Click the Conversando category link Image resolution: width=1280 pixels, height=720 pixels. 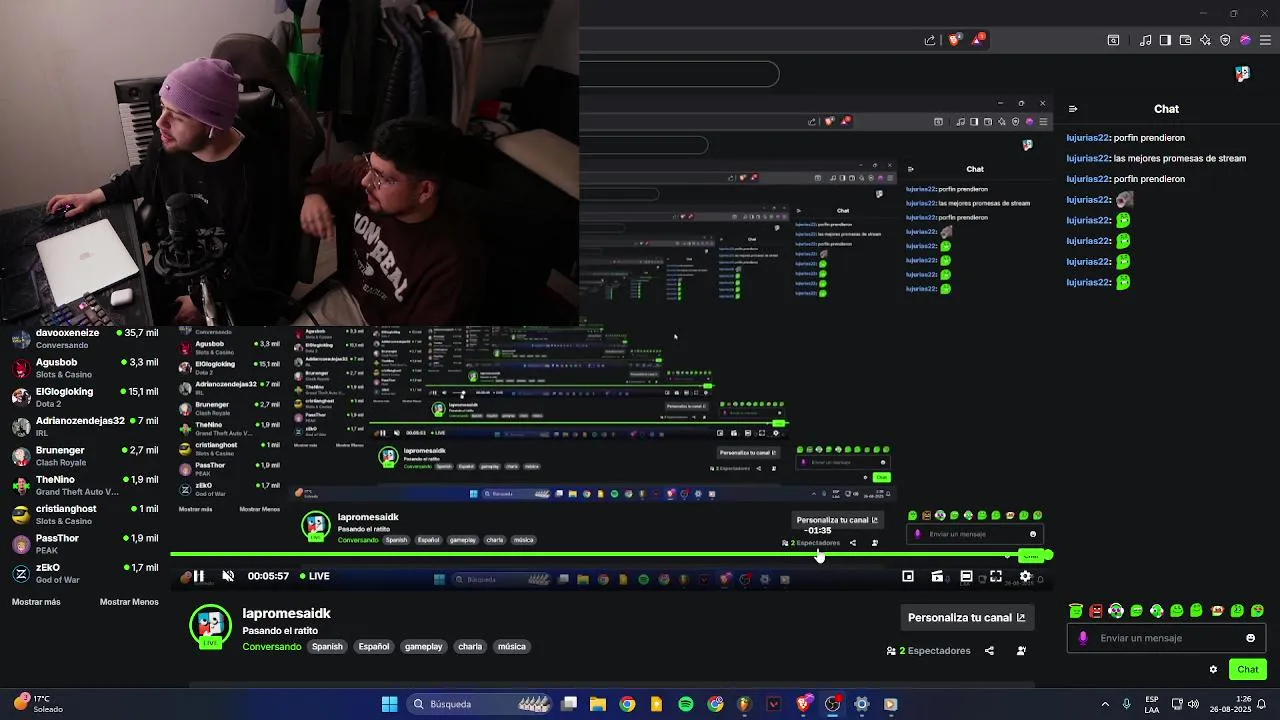[271, 647]
